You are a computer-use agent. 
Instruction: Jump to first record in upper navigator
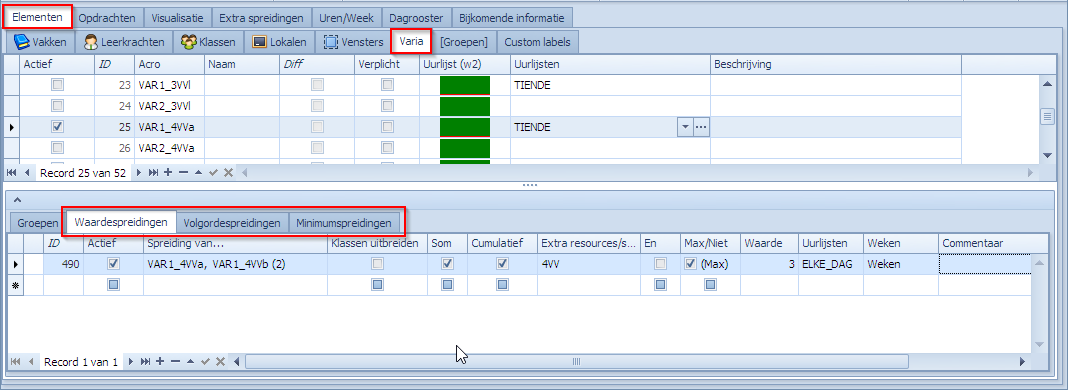pos(12,173)
